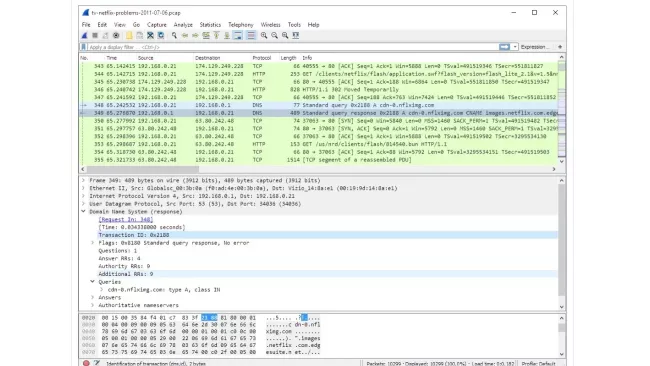Image resolution: width=650 pixels, height=366 pixels.
Task: Collapse Domain Name System (response) node
Action: click(84, 211)
